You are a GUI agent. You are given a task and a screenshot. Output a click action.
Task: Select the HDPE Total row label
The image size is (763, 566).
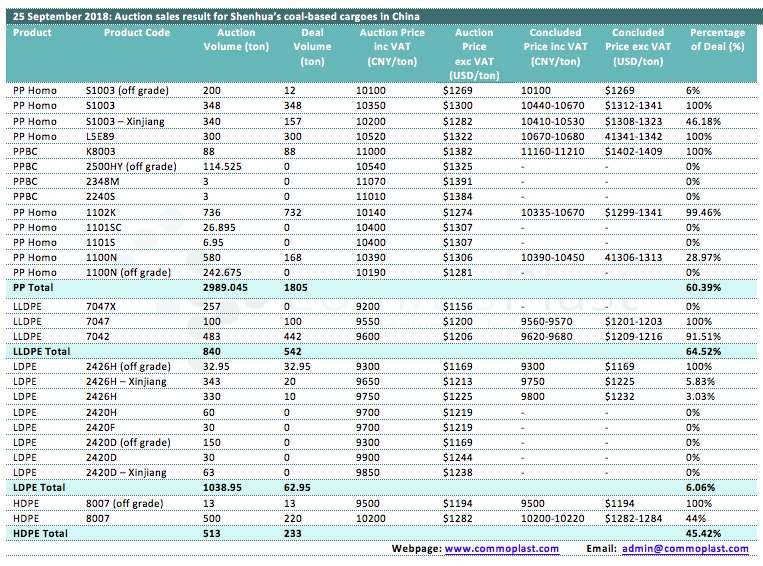point(42,534)
